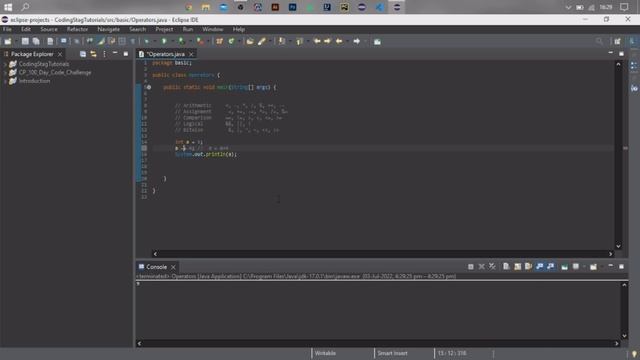Expand the CP_100_Day_Code_Challenge project node
This screenshot has height=360, width=640.
click(x=5, y=73)
